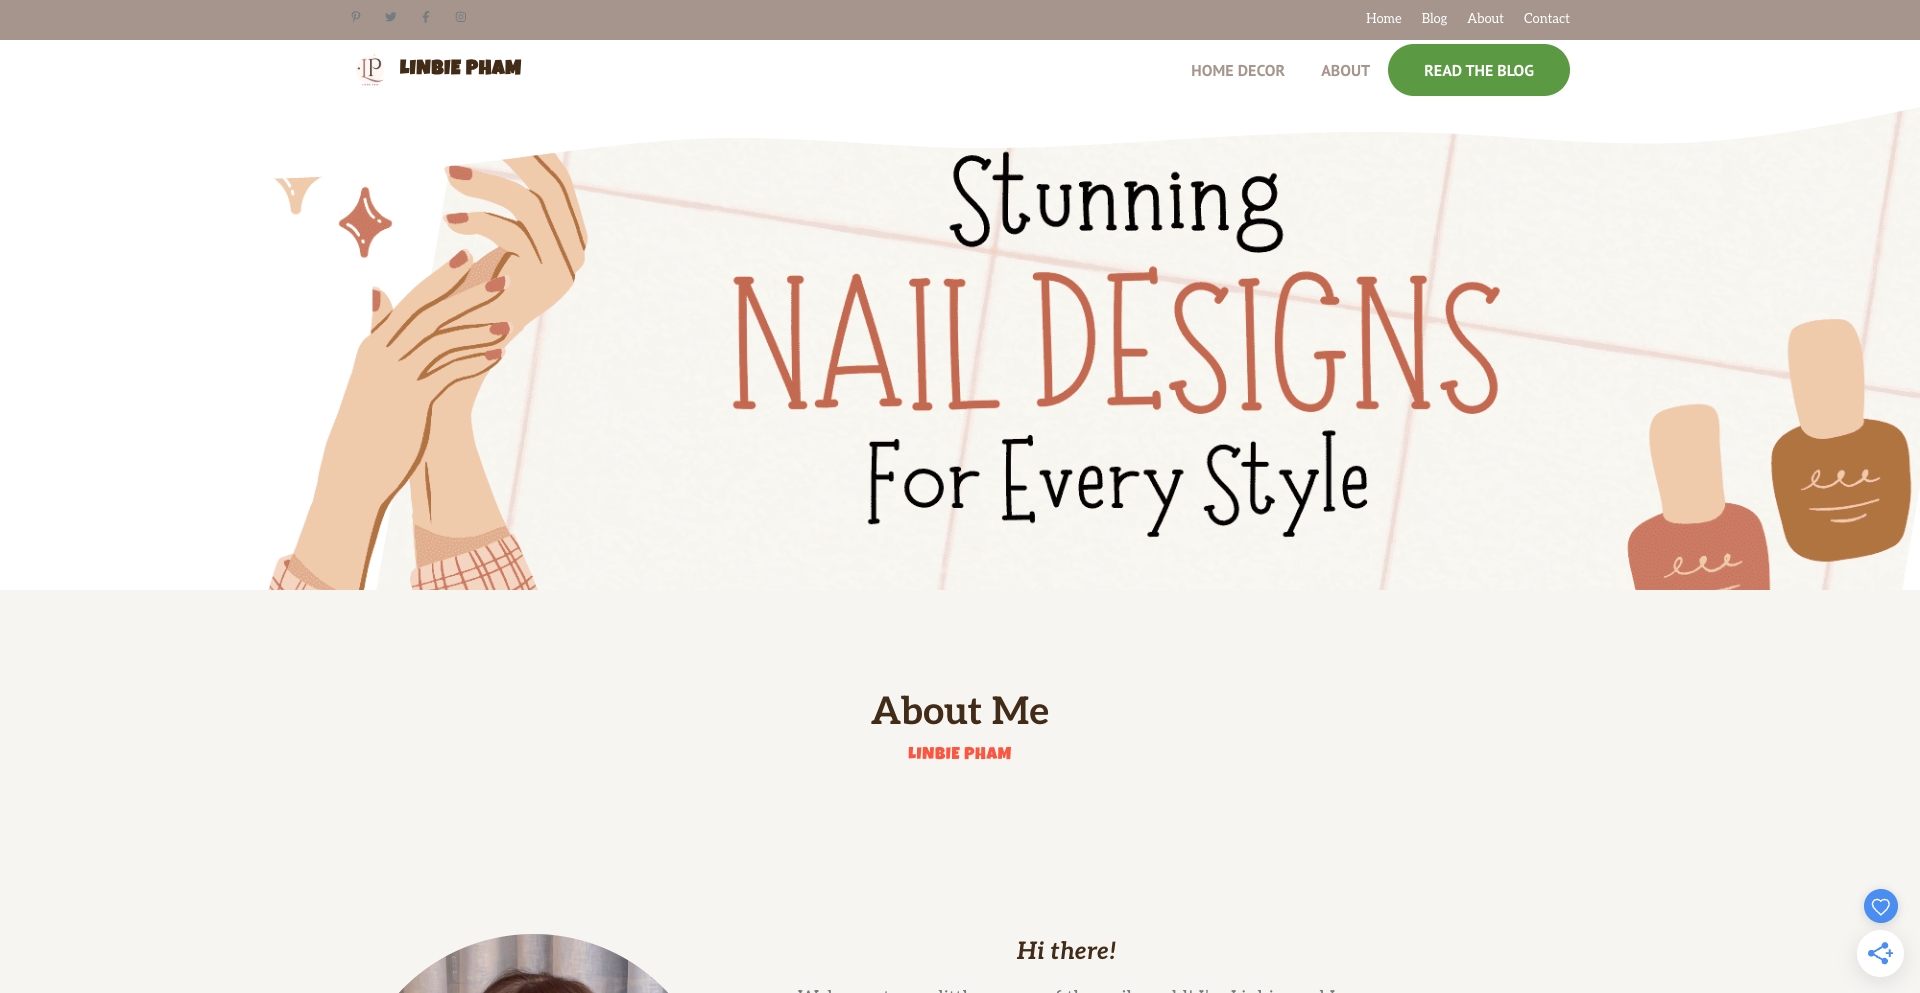Select ABOUT in main navigation
The image size is (1920, 993).
[x=1345, y=71]
